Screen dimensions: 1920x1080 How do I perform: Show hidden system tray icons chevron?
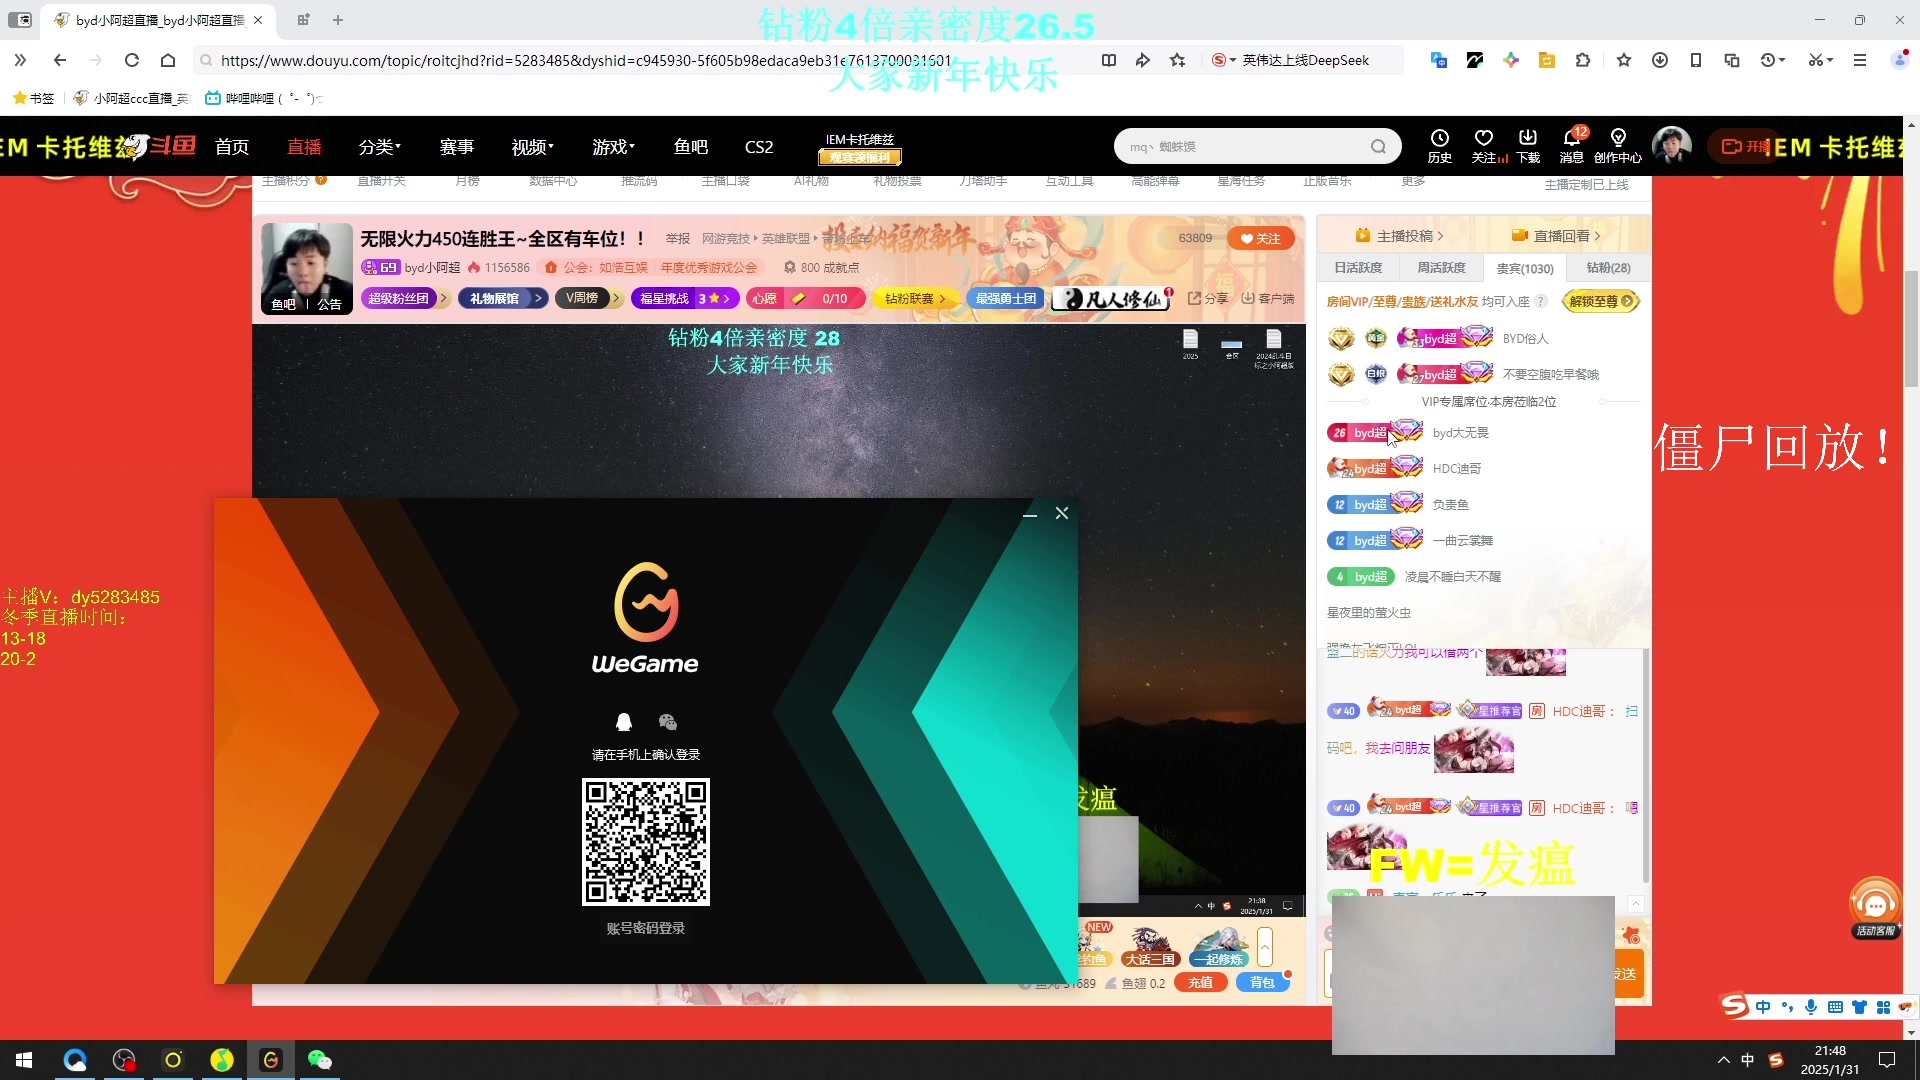coord(1723,1060)
